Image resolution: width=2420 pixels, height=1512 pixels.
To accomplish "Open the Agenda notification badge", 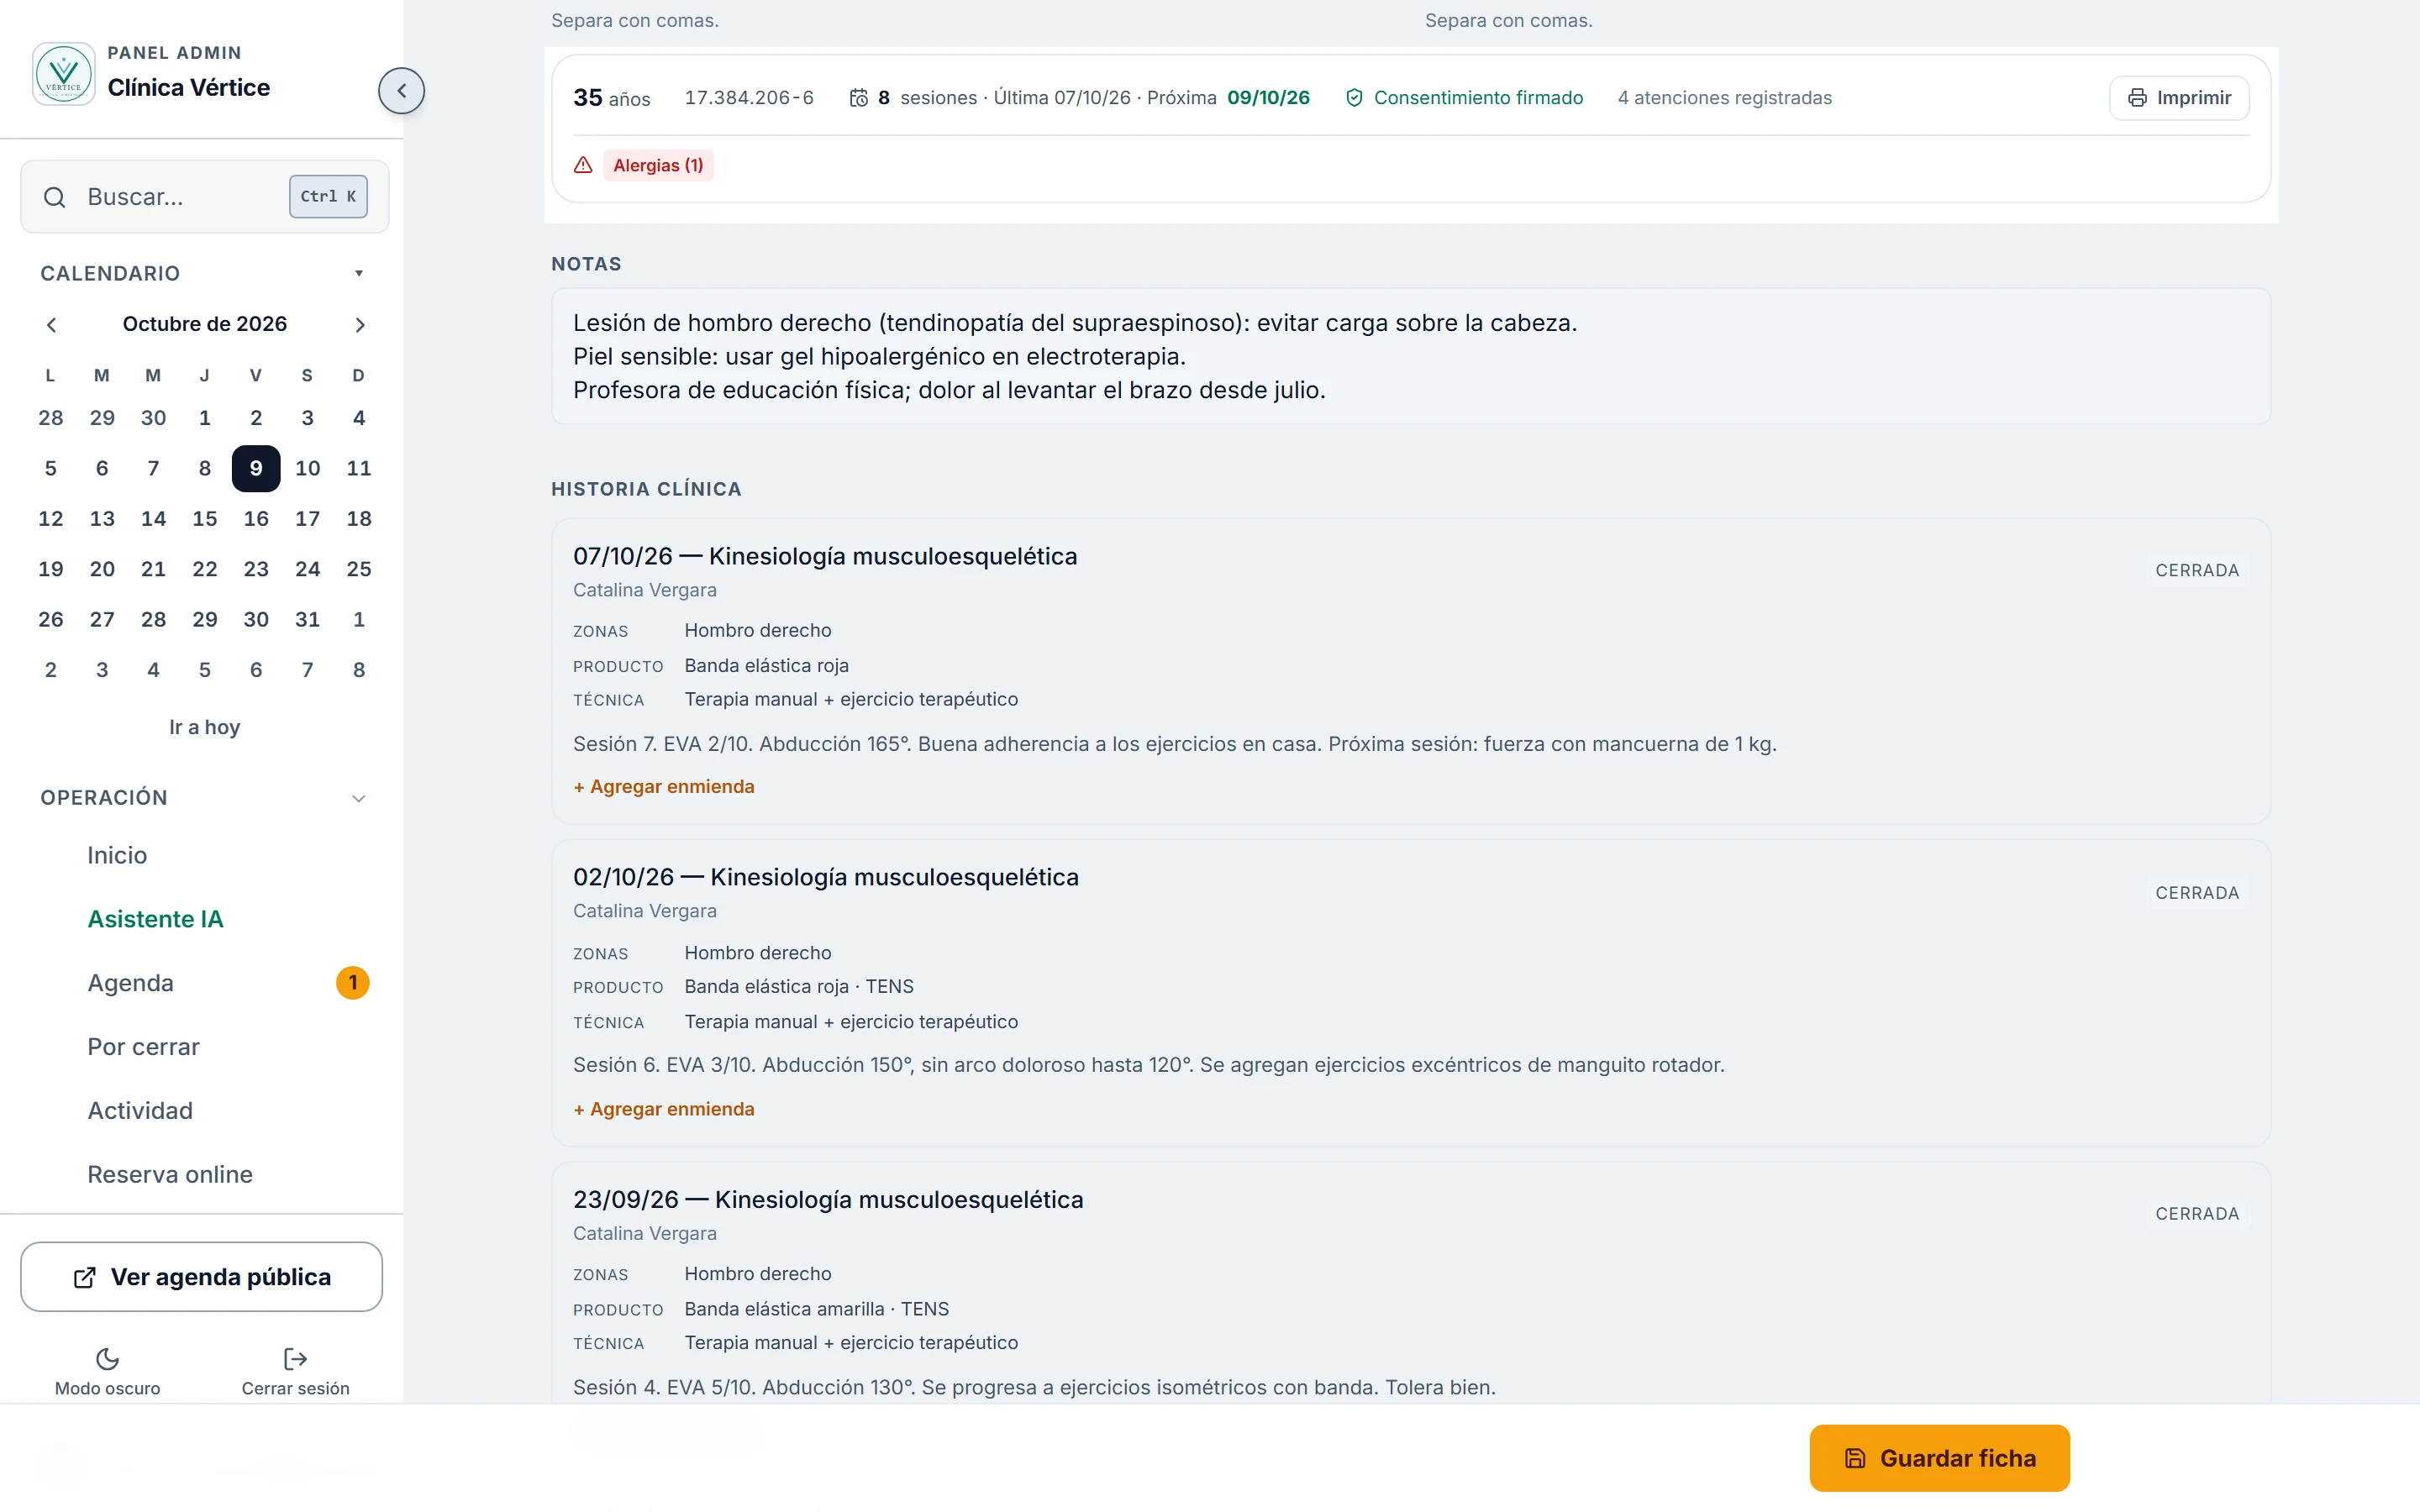I will point(352,983).
